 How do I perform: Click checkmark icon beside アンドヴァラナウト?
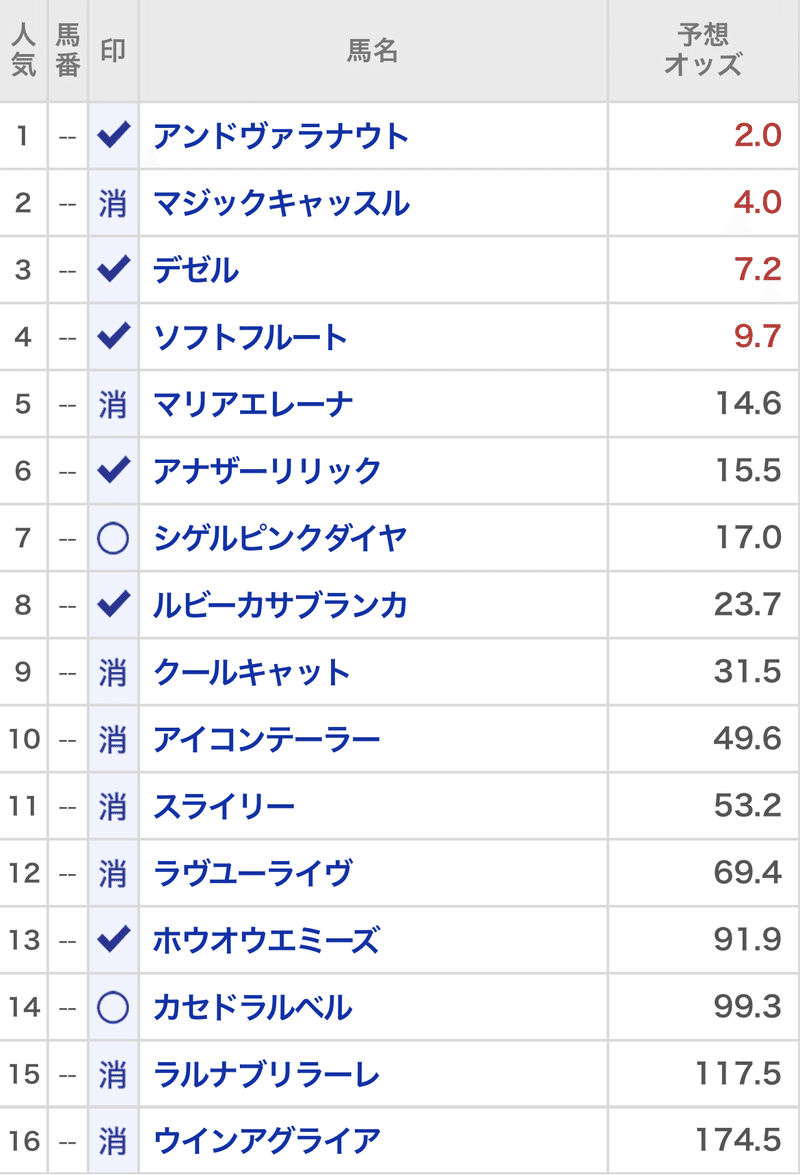(x=114, y=135)
